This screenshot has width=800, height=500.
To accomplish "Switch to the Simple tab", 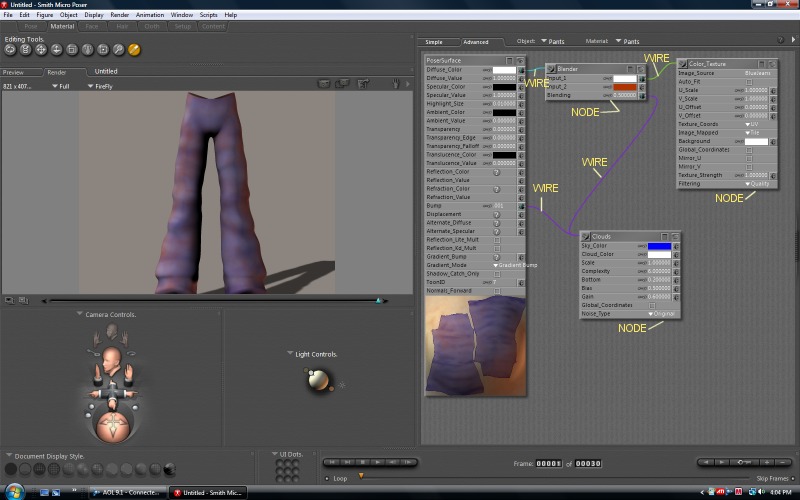I will click(434, 42).
